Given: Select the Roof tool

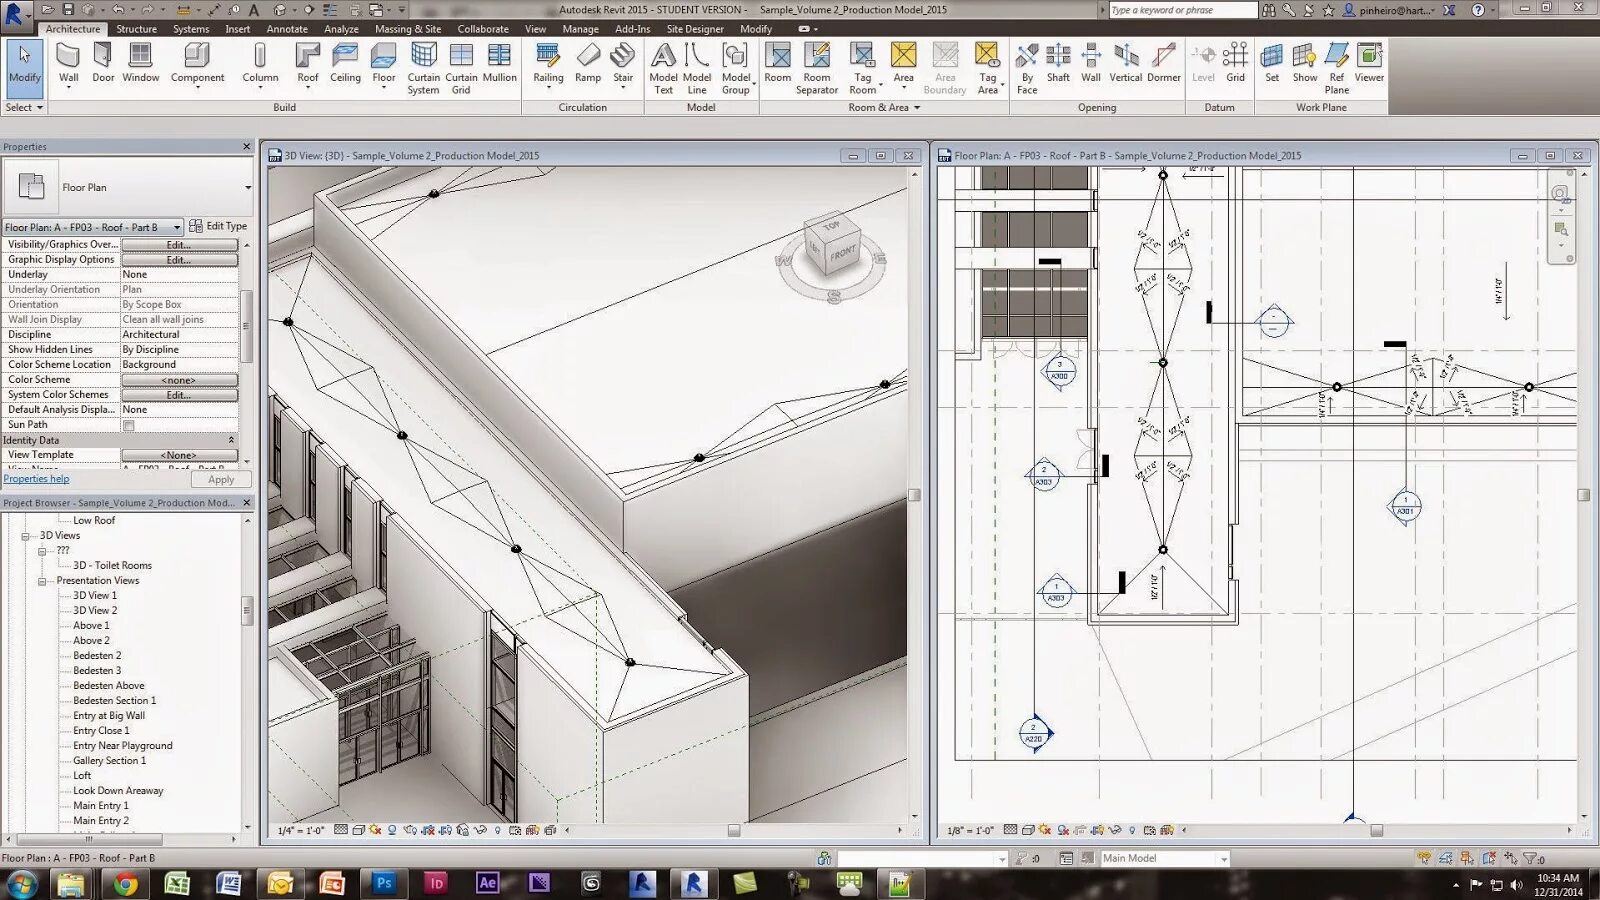Looking at the screenshot, I should pyautogui.click(x=307, y=63).
